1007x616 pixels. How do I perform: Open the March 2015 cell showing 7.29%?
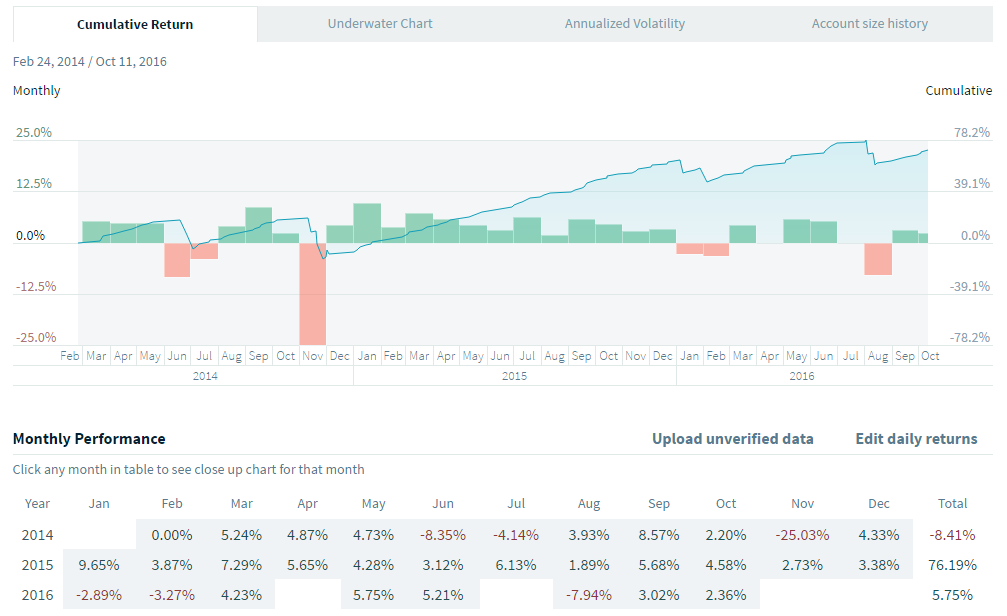(241, 564)
